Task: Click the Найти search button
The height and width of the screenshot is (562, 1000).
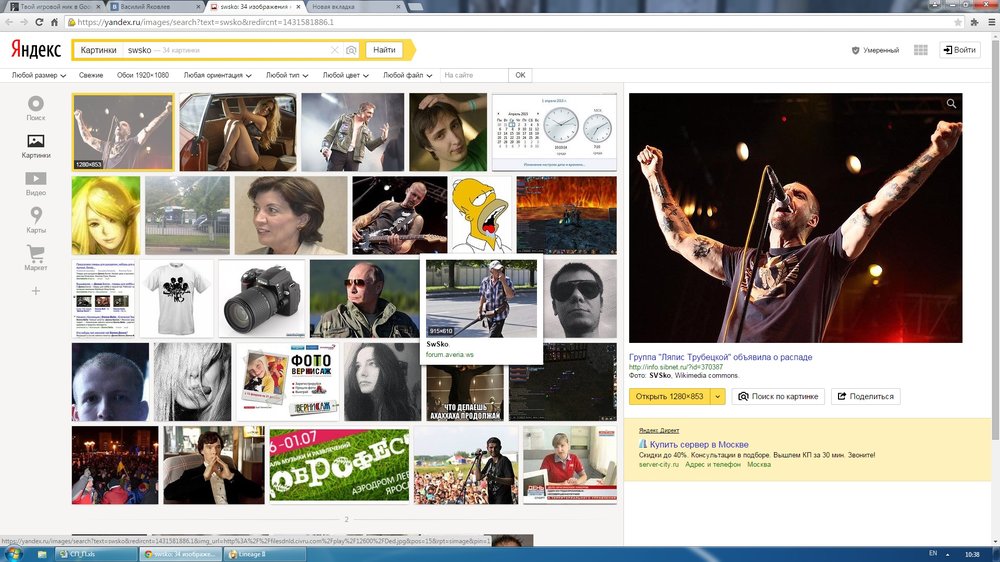Action: click(384, 50)
